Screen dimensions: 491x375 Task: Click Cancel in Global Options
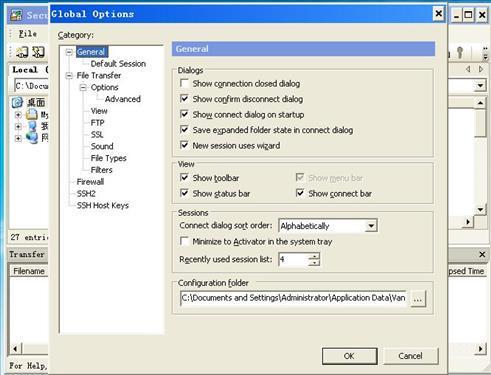(410, 356)
